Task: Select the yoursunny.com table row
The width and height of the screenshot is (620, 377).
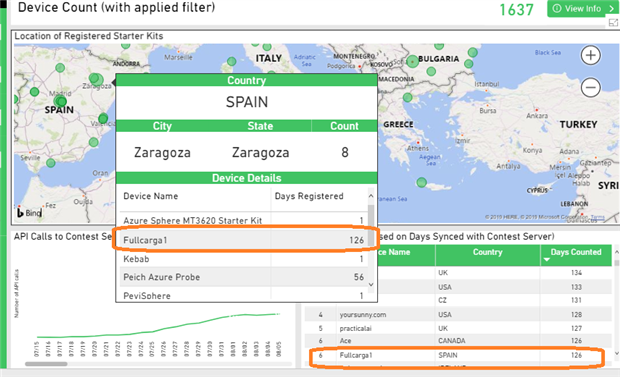Action: tap(458, 315)
